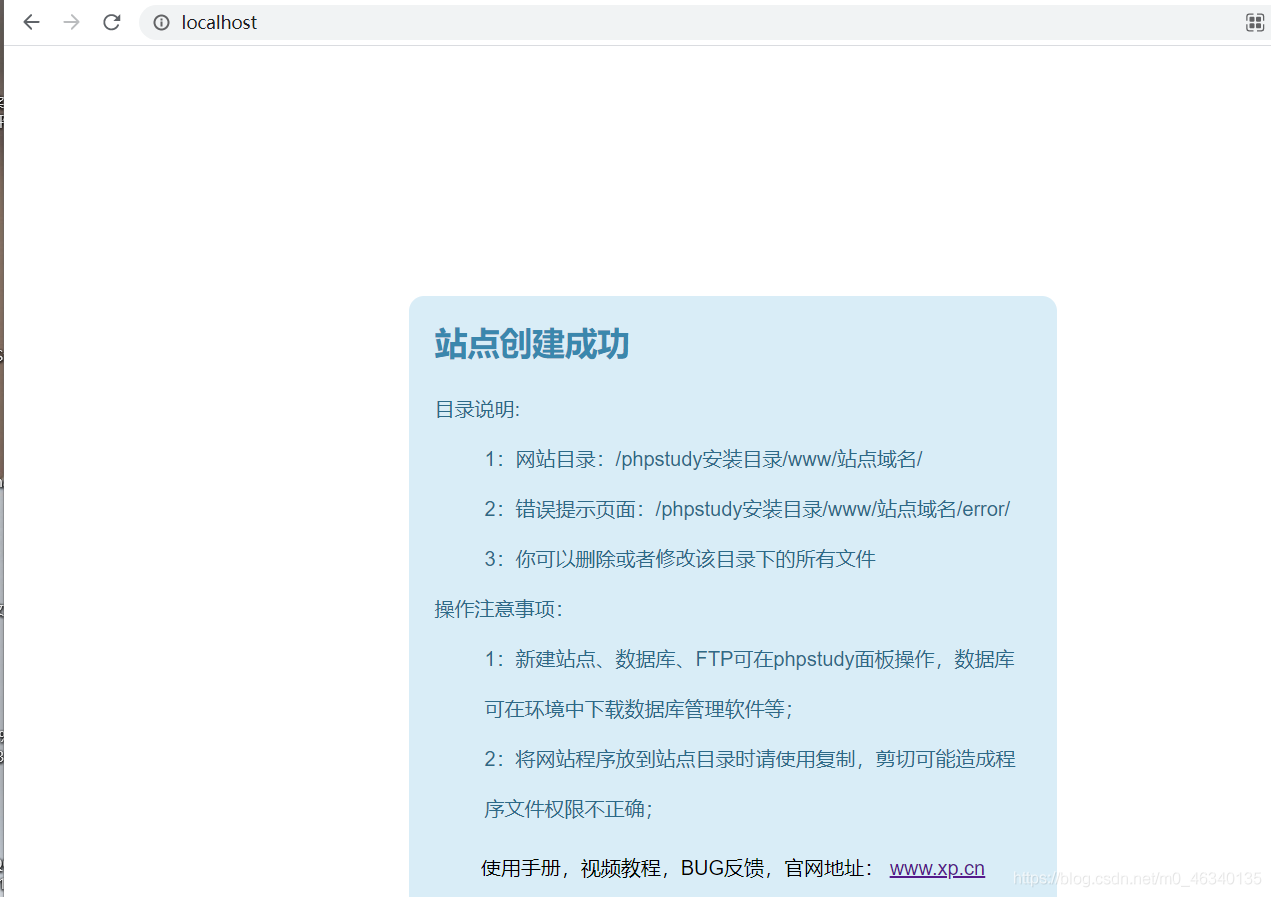This screenshot has width=1271, height=897.
Task: View site information for localhost
Action: pos(161,22)
